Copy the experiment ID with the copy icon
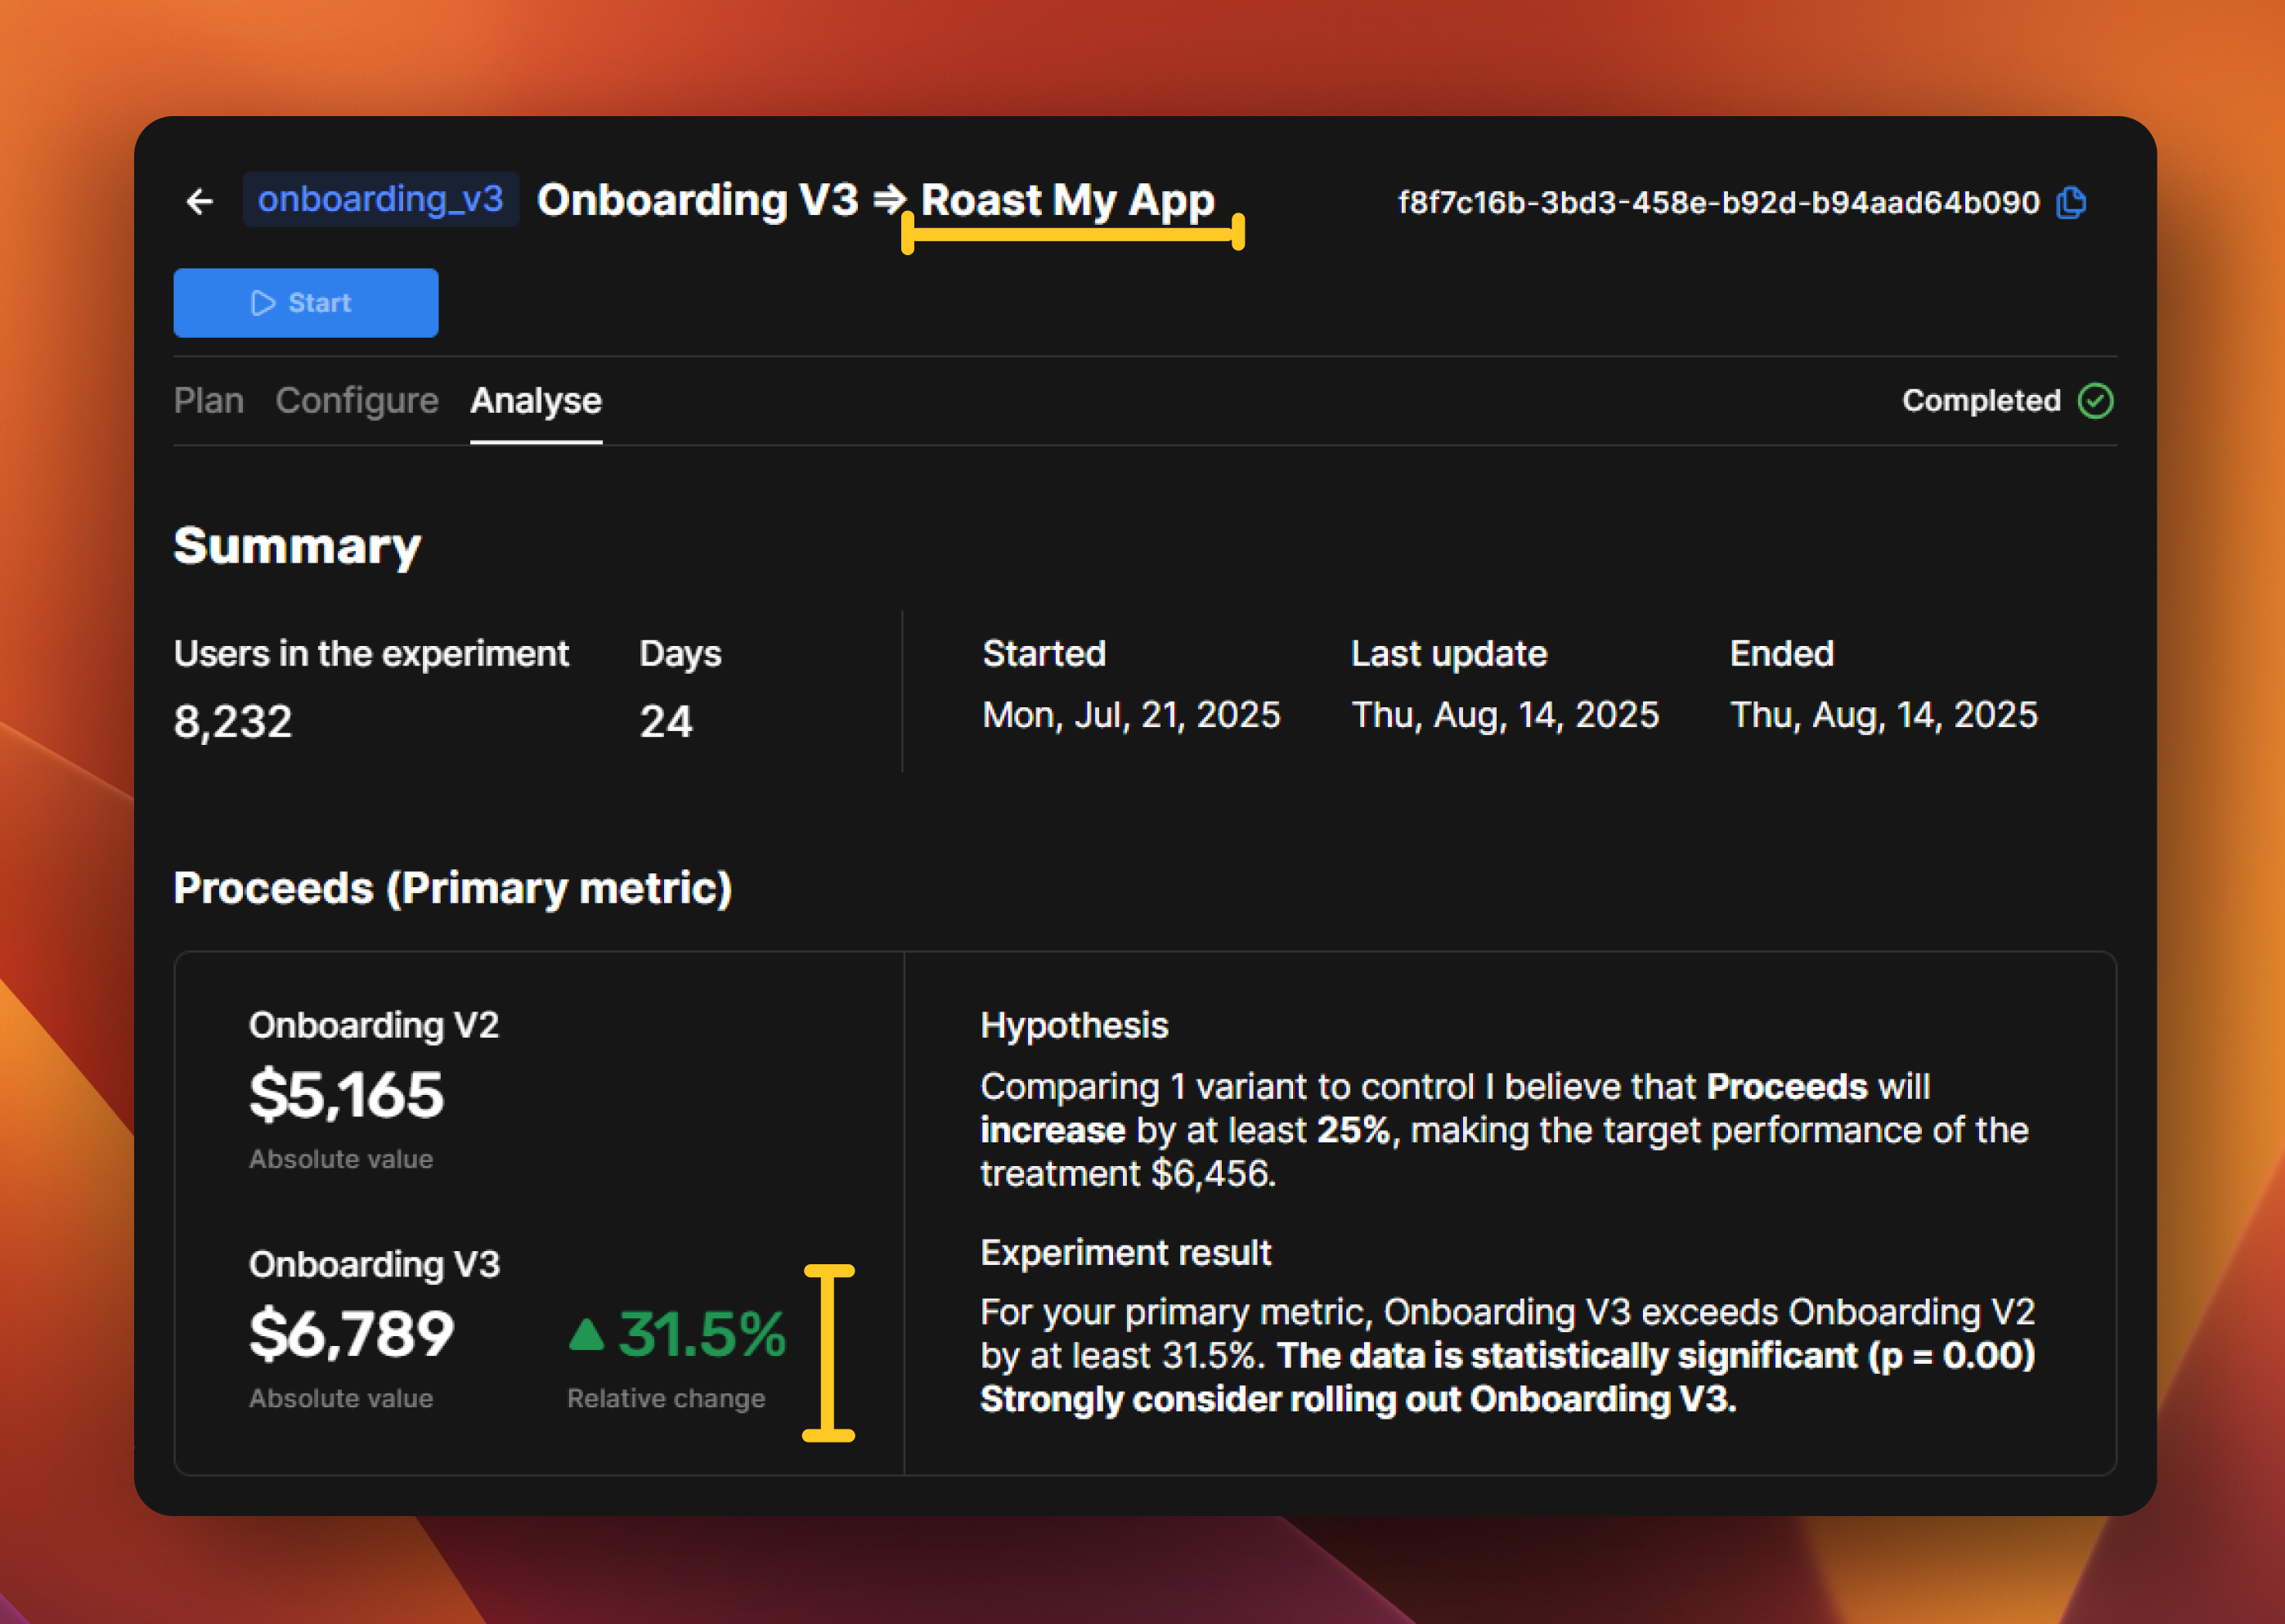 (x=2071, y=202)
